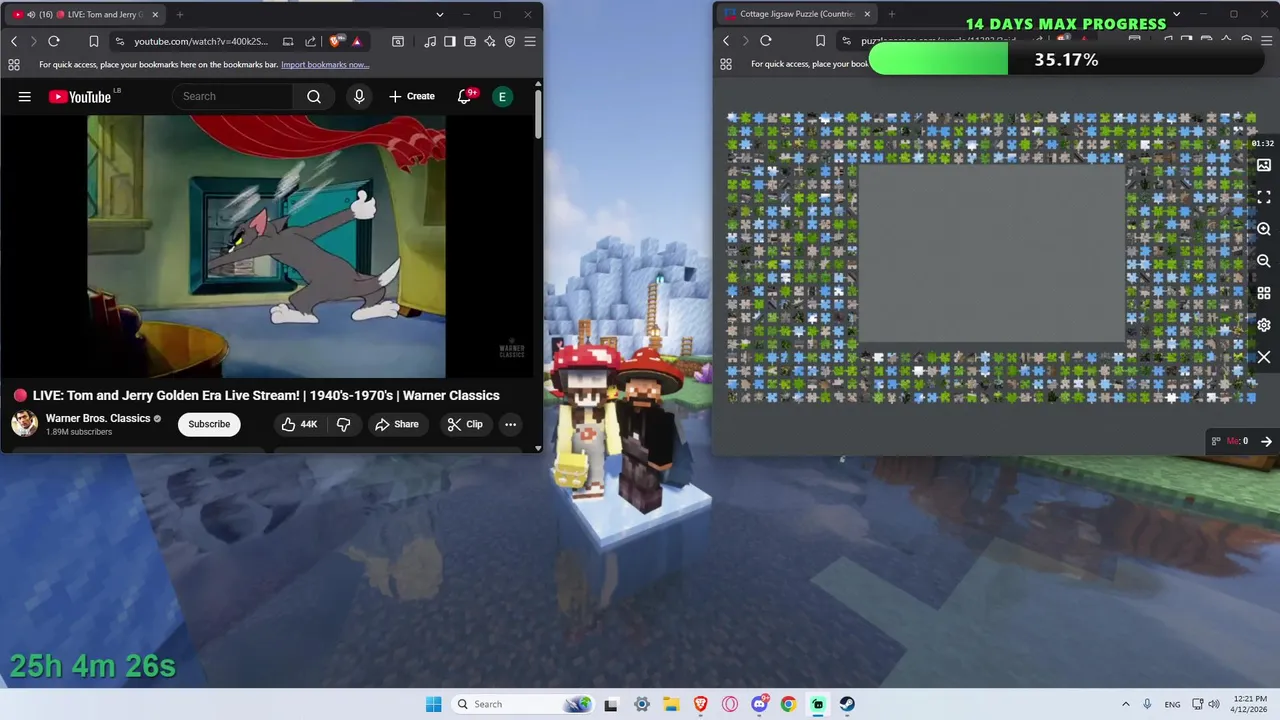Start voice search with the microphone icon
The height and width of the screenshot is (720, 1280).
click(x=359, y=97)
